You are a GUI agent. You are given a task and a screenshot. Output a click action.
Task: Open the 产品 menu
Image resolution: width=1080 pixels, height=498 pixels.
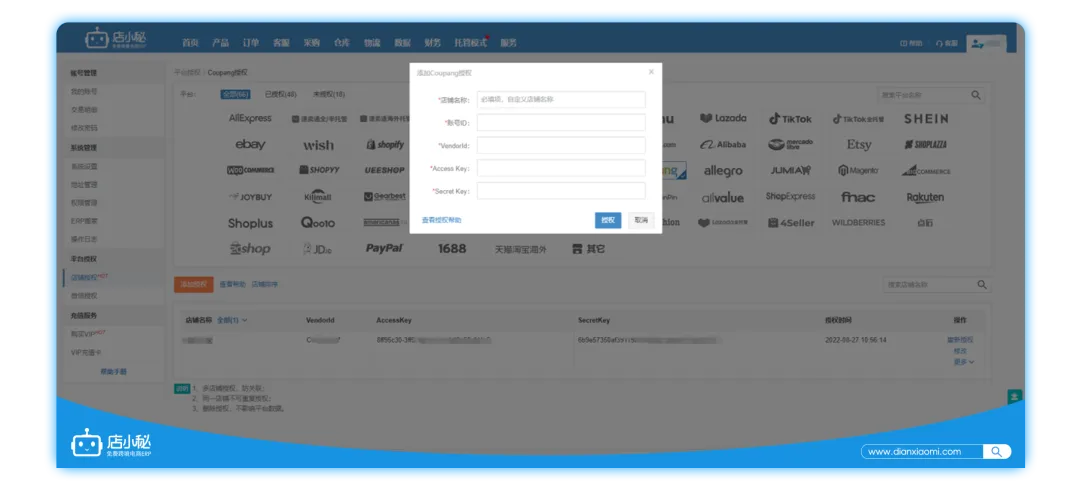click(x=220, y=43)
